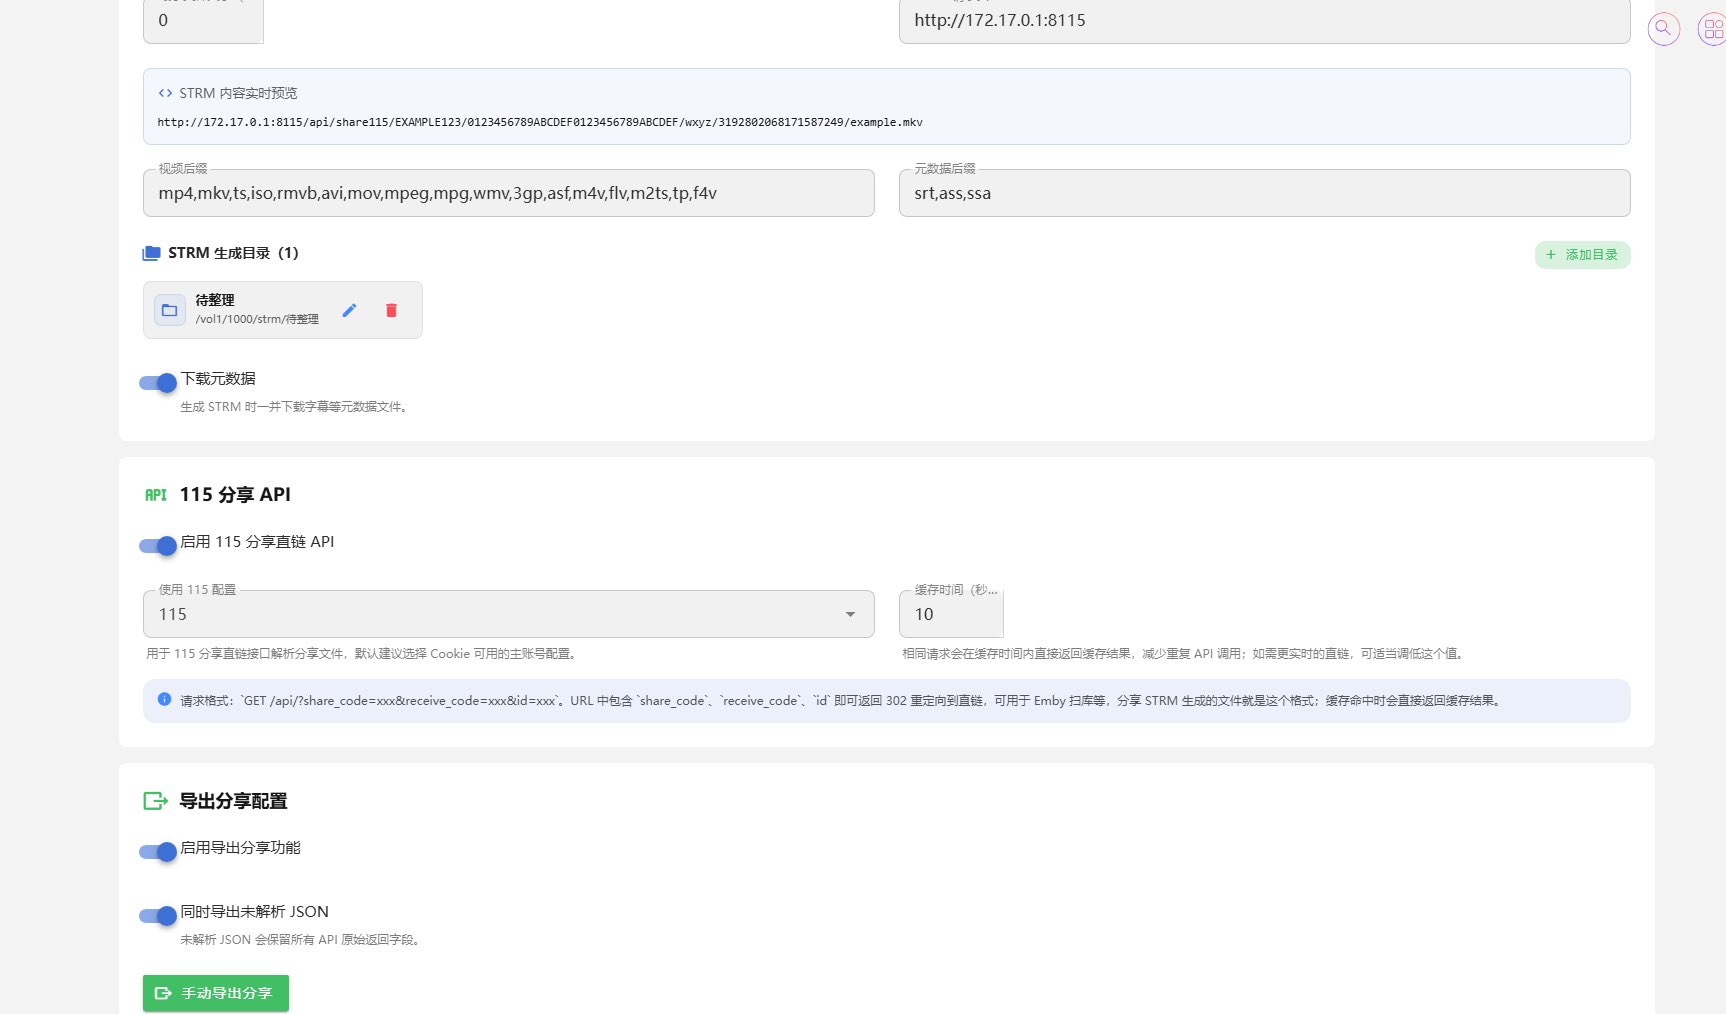Click the STRM preview URL text
This screenshot has height=1014, width=1726.
540,122
